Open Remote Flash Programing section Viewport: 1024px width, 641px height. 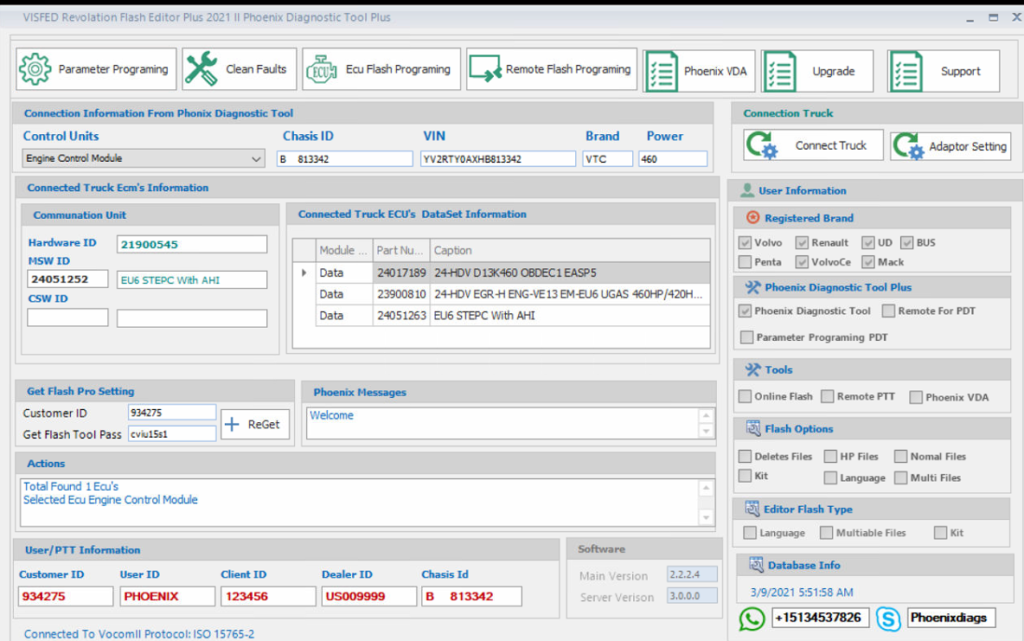click(x=551, y=69)
